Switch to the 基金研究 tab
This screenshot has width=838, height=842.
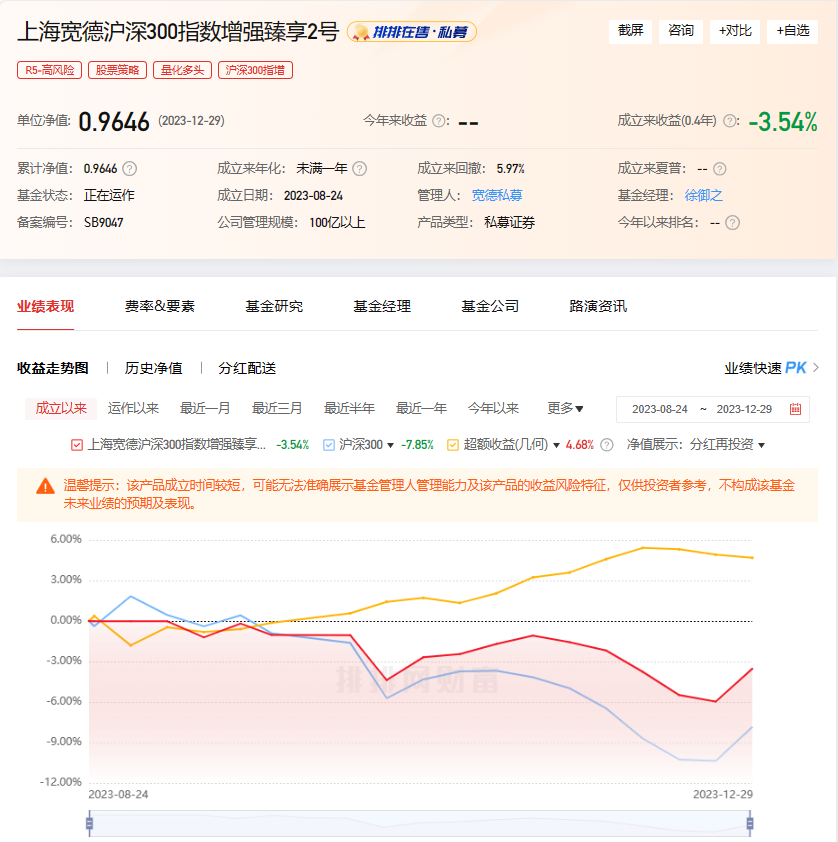point(274,307)
